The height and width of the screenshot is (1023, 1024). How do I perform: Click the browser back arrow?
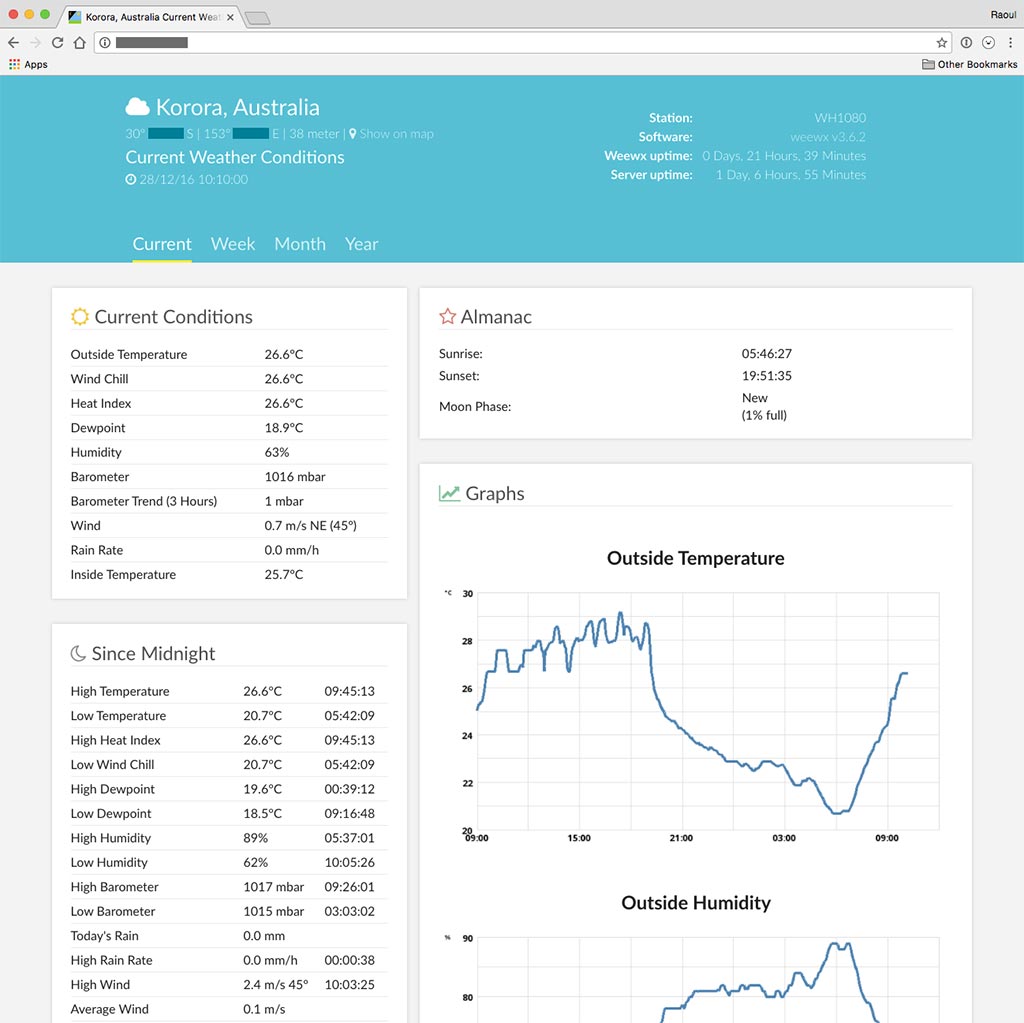pos(13,43)
